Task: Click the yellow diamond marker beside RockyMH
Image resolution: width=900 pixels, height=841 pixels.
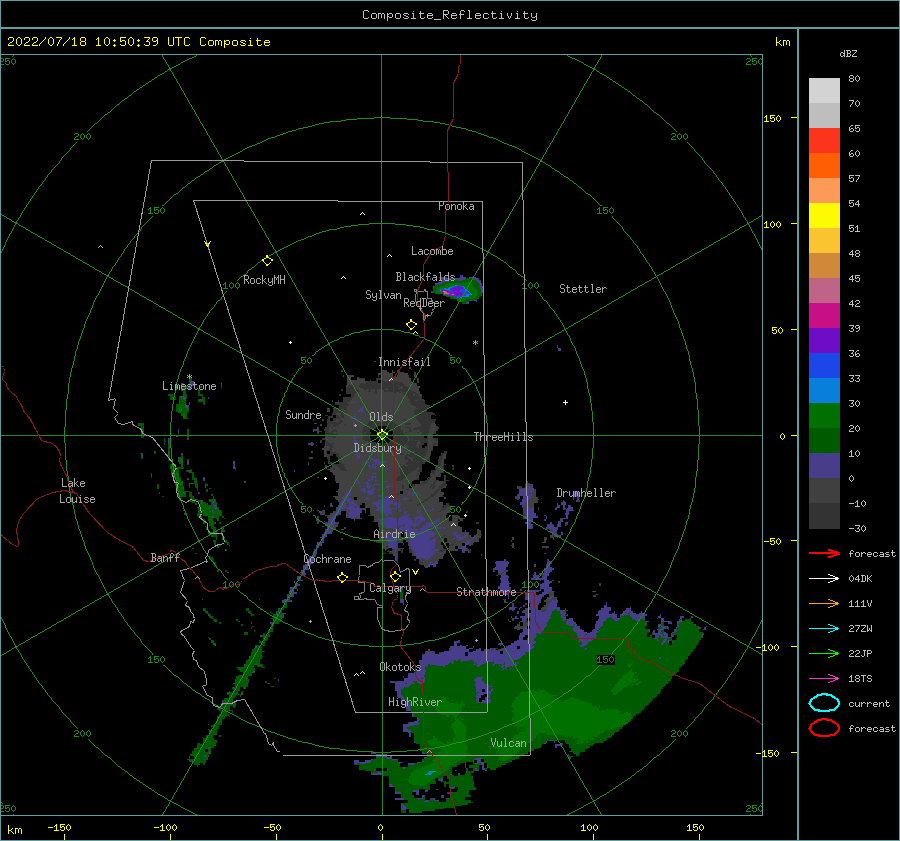Action: [267, 261]
